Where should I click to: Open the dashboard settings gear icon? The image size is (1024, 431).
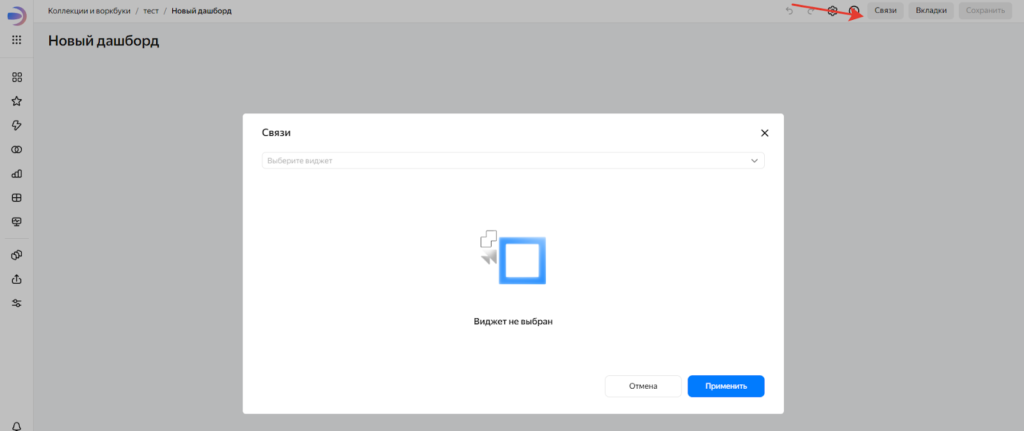click(831, 10)
